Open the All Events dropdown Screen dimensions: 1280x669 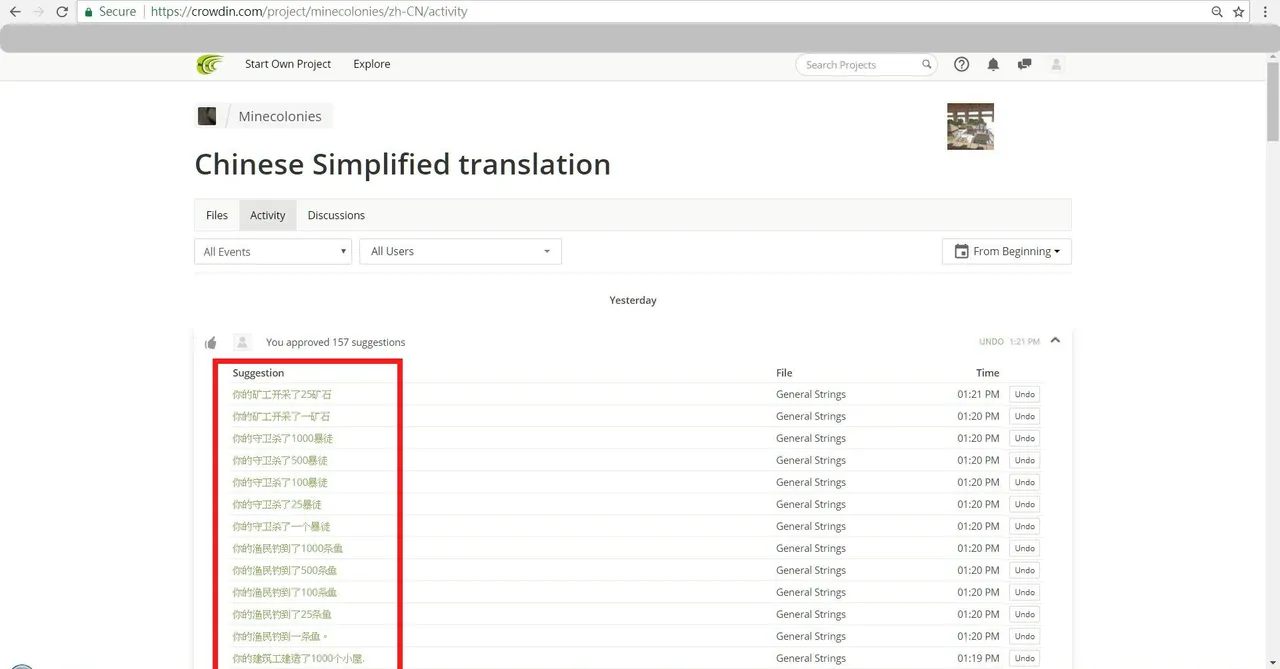click(273, 251)
